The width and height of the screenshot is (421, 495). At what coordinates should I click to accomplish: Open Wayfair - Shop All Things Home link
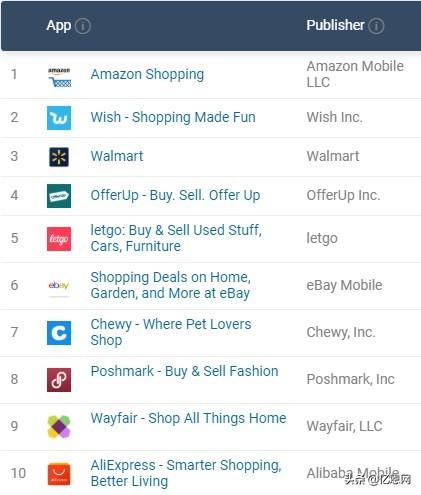(x=188, y=418)
